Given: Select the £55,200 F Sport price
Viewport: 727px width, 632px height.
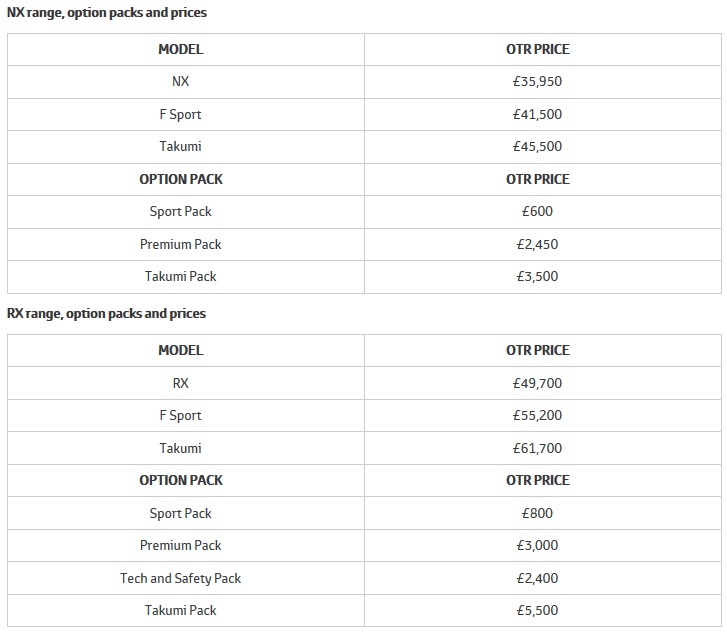Looking at the screenshot, I should (537, 415).
